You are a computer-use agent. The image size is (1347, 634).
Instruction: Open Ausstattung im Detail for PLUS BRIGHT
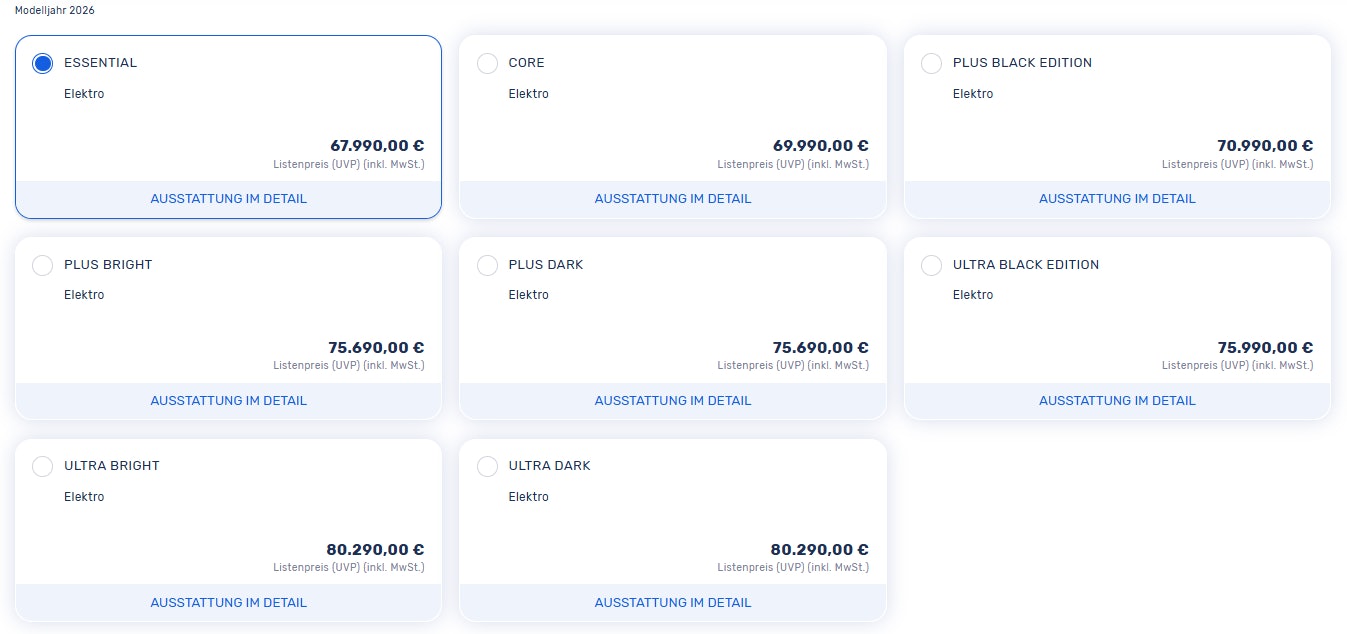(x=229, y=401)
